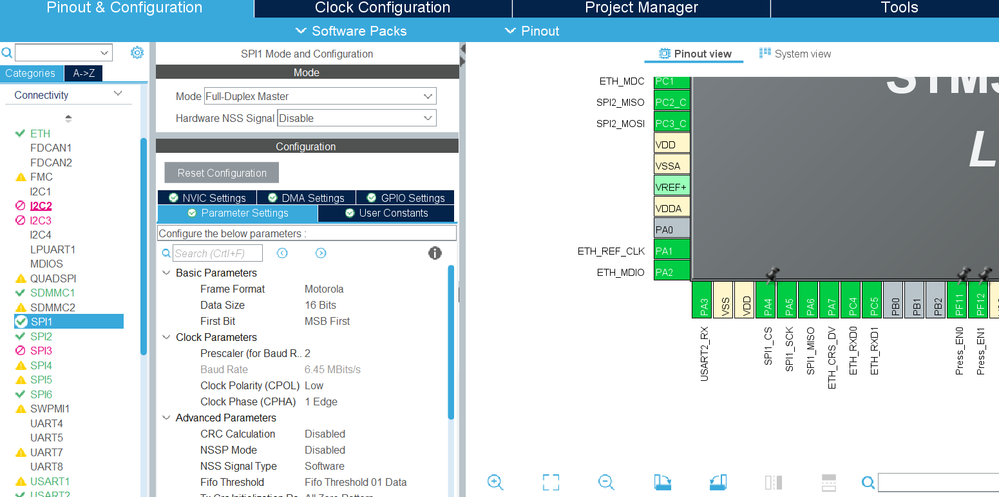Zoom in on the pinout view
Viewport: 999px width, 497px height.
tap(495, 482)
